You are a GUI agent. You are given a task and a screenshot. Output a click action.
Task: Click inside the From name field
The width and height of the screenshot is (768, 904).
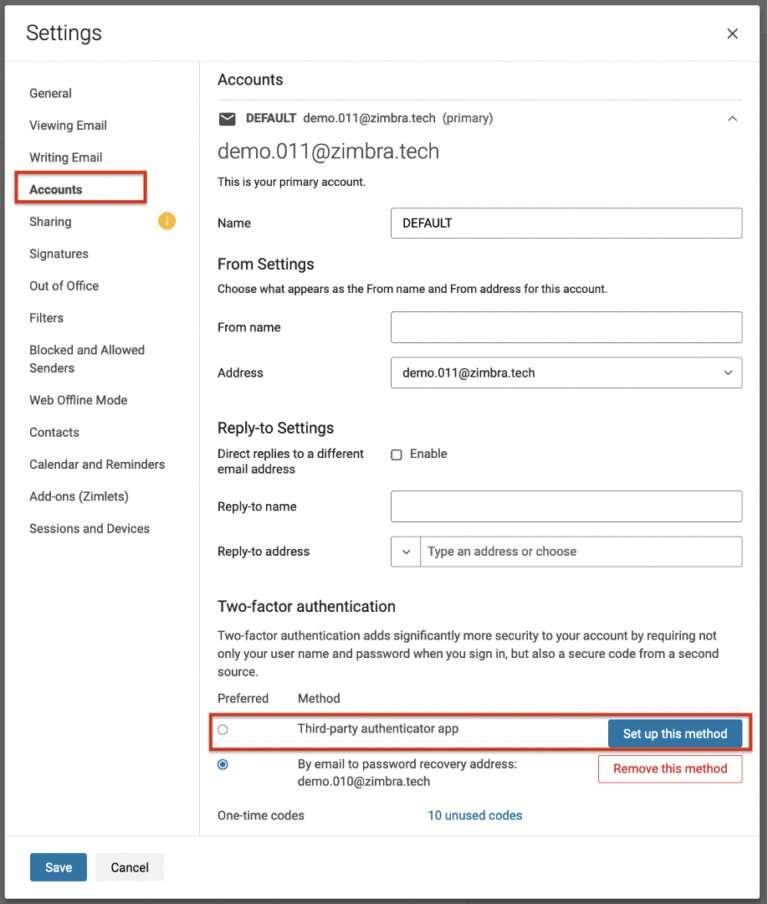[565, 327]
